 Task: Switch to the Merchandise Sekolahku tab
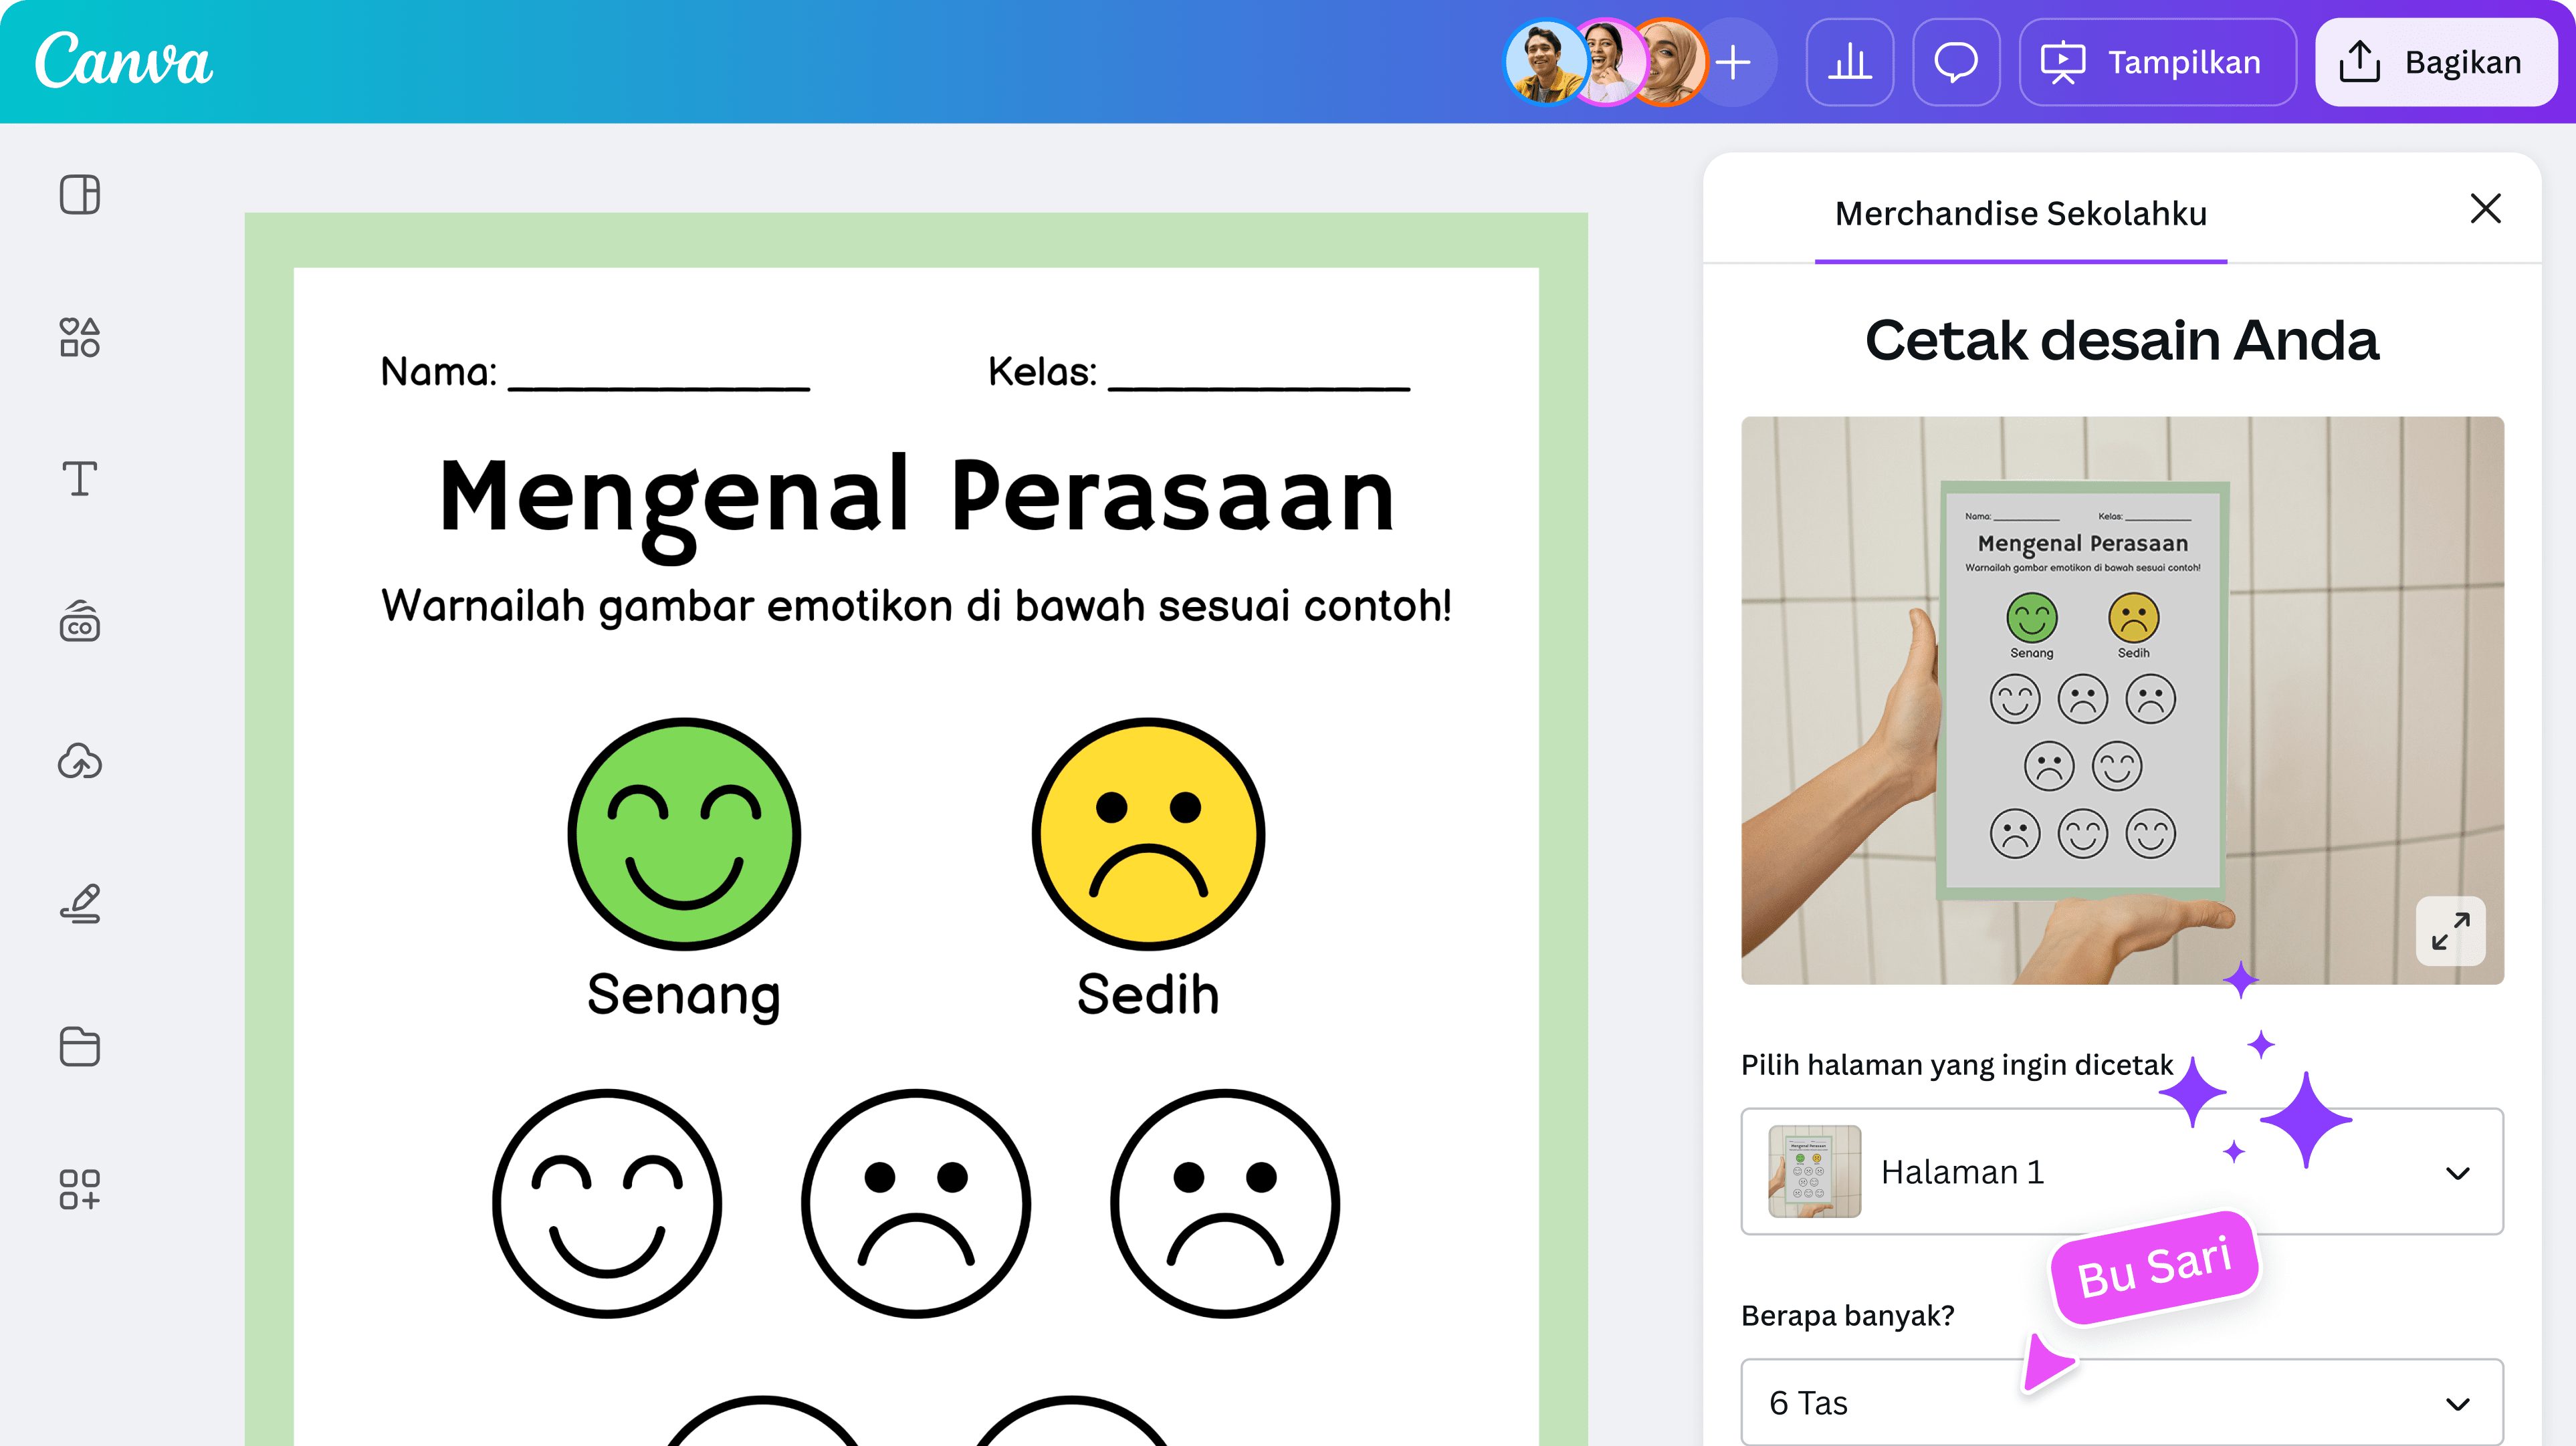point(2020,212)
